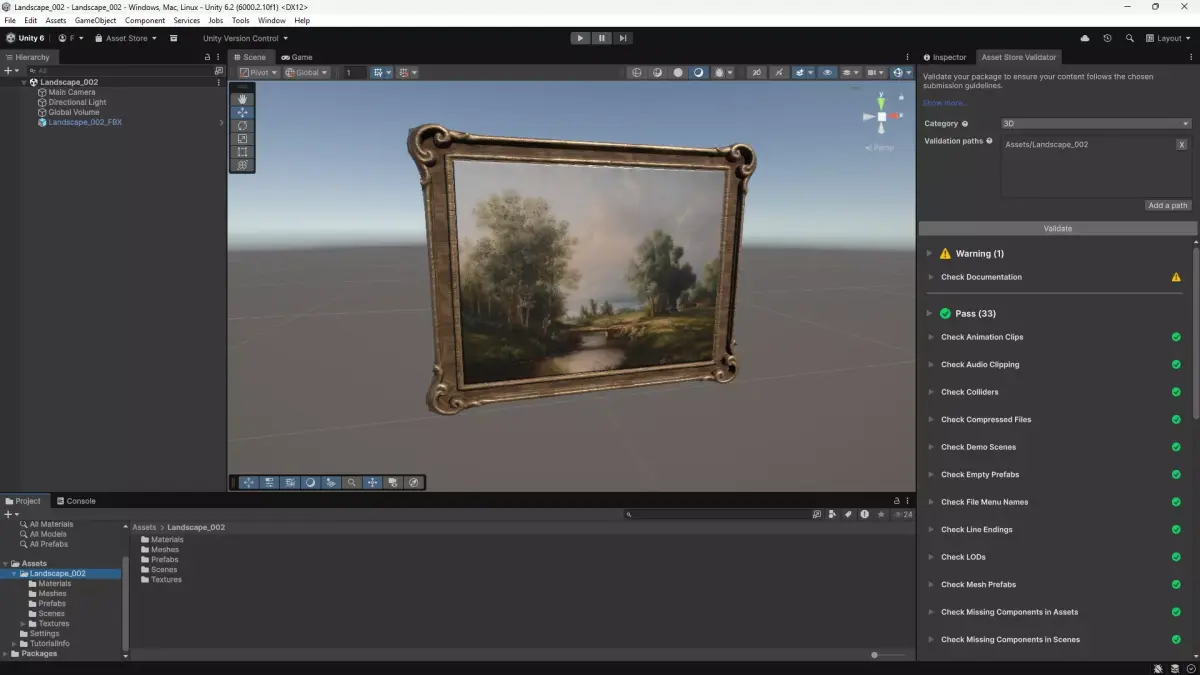This screenshot has height=675, width=1200.
Task: Remove Assets/Landscape_002 path with X
Action: (1181, 145)
